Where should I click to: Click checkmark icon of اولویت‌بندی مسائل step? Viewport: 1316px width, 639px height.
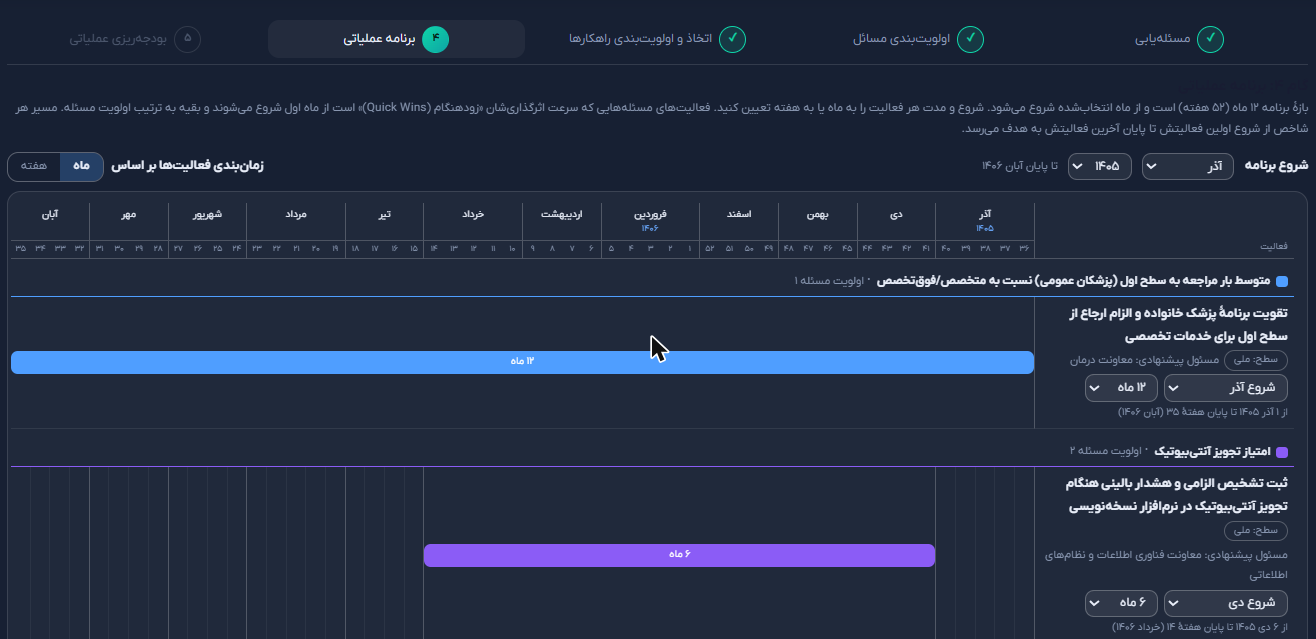pos(971,39)
